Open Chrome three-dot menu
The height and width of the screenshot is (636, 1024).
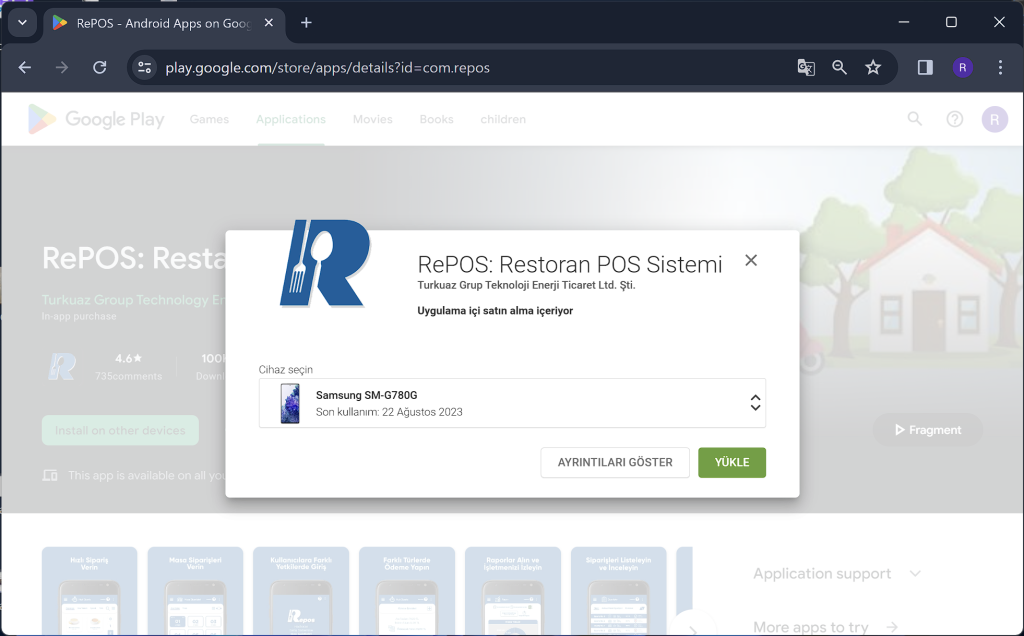tap(1000, 67)
